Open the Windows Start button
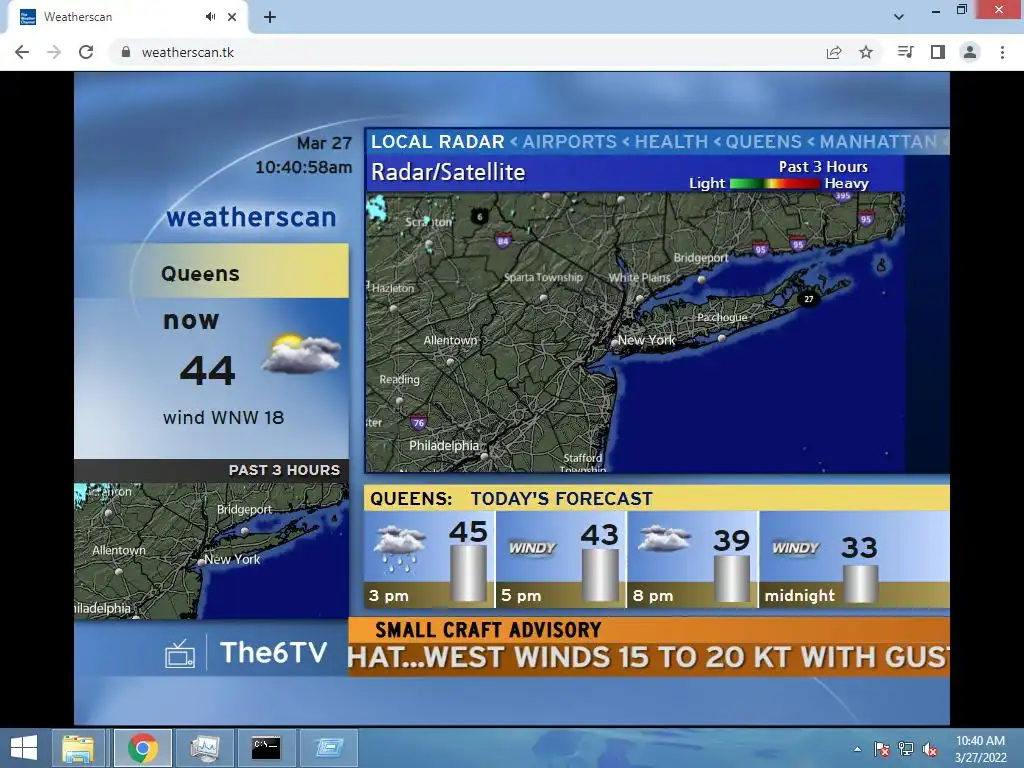The height and width of the screenshot is (768, 1024). (24, 748)
